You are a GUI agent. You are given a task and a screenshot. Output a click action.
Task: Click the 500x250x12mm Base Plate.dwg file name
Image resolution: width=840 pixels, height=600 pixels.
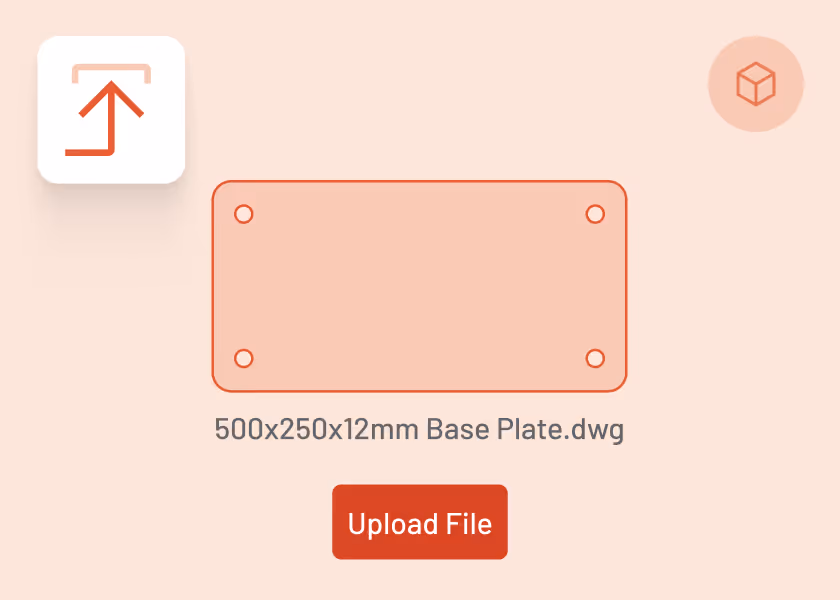pos(419,429)
